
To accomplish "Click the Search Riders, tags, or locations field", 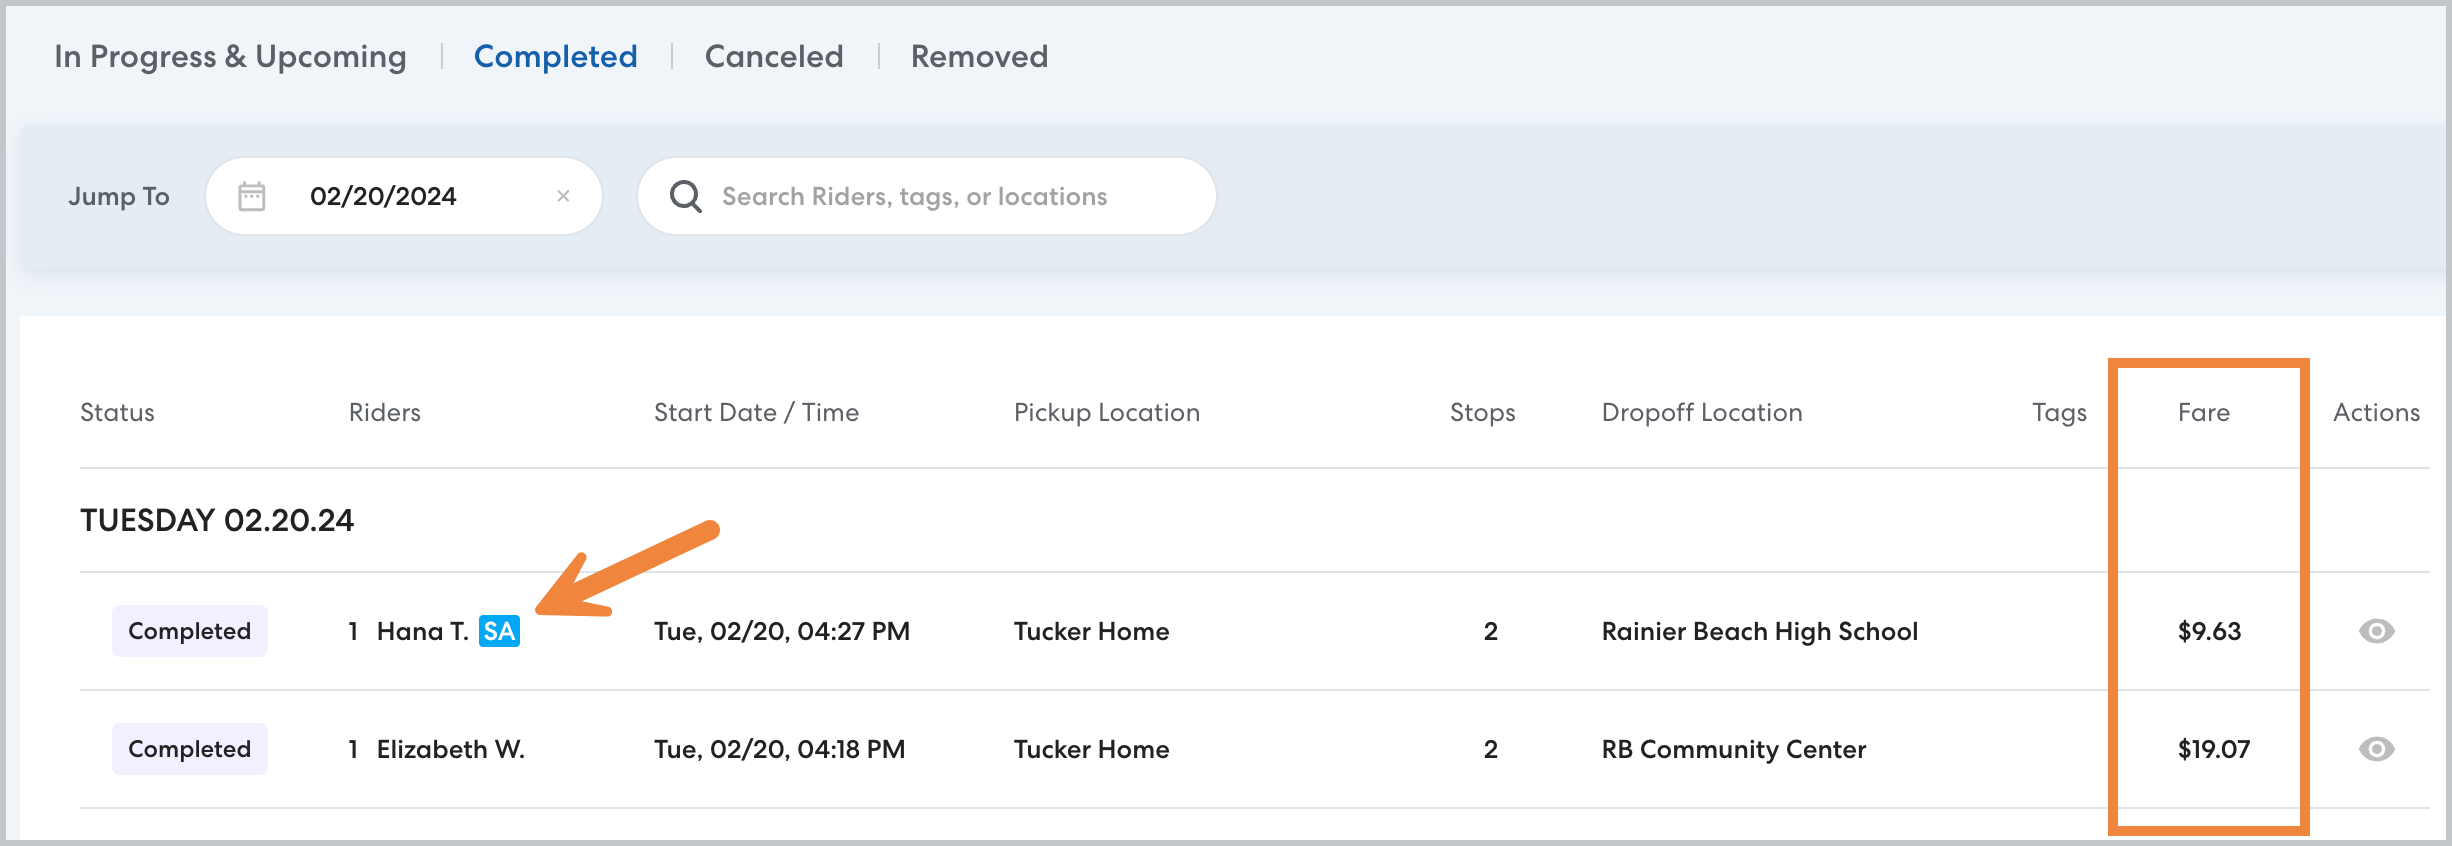I will pos(940,196).
